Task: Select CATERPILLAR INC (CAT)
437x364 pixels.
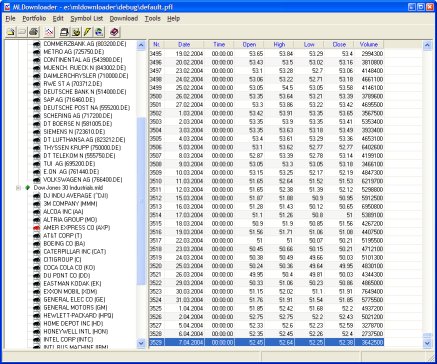Action: tap(74, 252)
